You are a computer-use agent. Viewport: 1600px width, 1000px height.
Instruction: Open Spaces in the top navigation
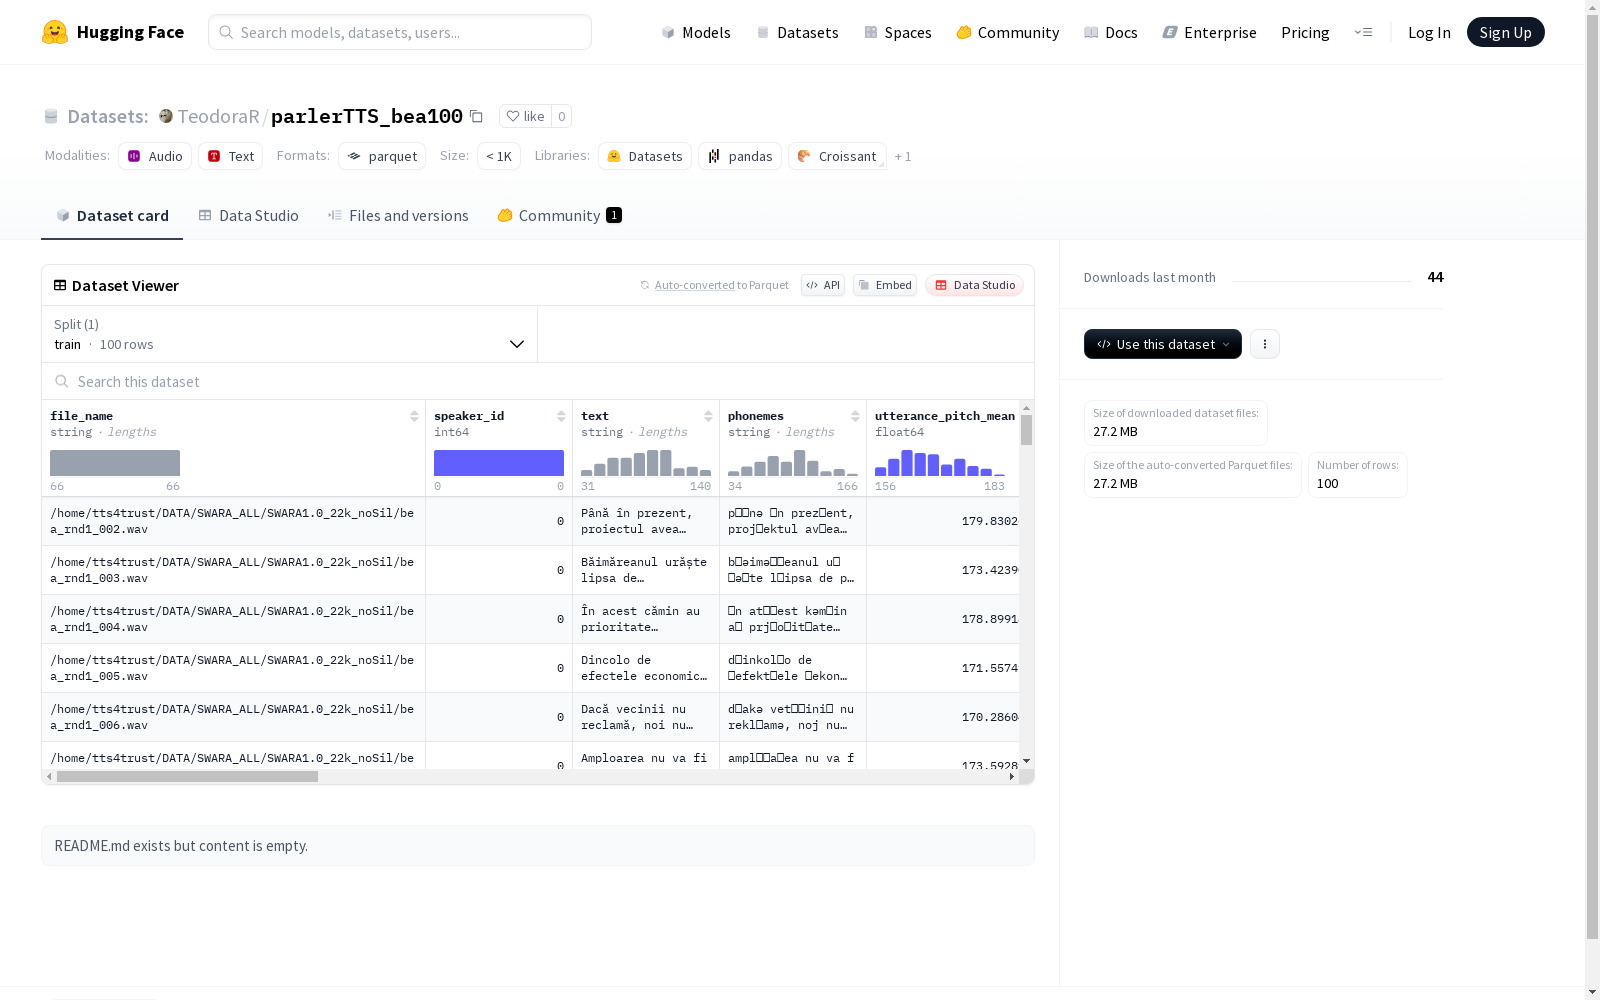click(898, 32)
